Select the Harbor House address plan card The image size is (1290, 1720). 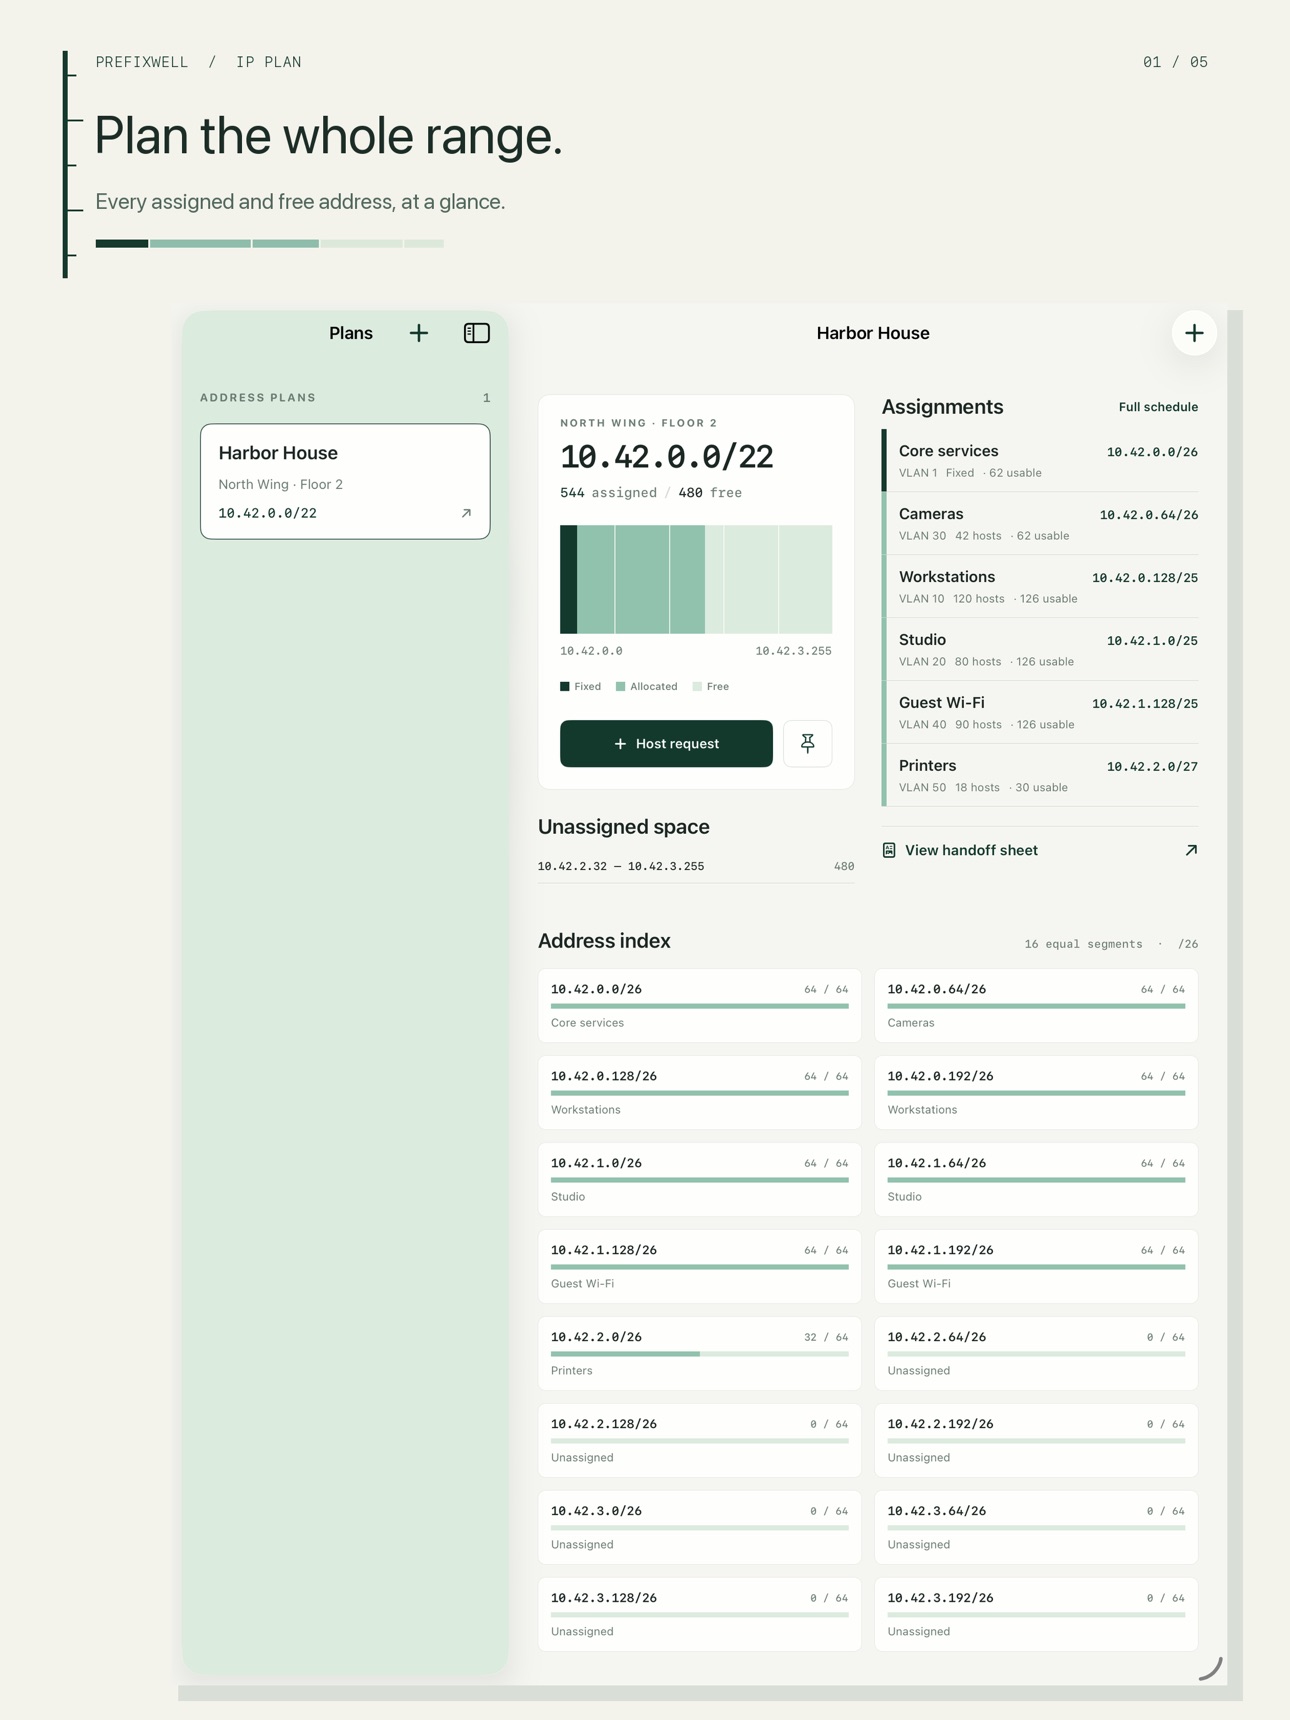click(x=345, y=481)
